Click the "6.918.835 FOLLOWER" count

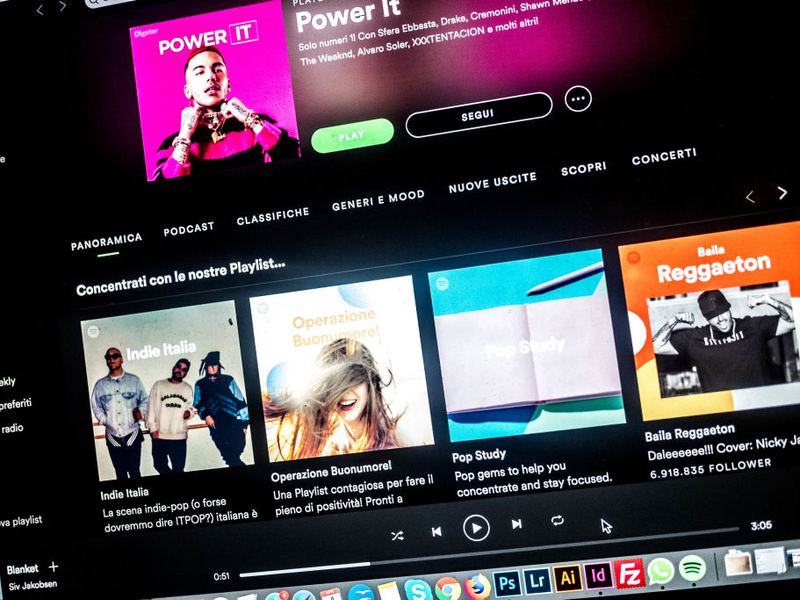710,468
